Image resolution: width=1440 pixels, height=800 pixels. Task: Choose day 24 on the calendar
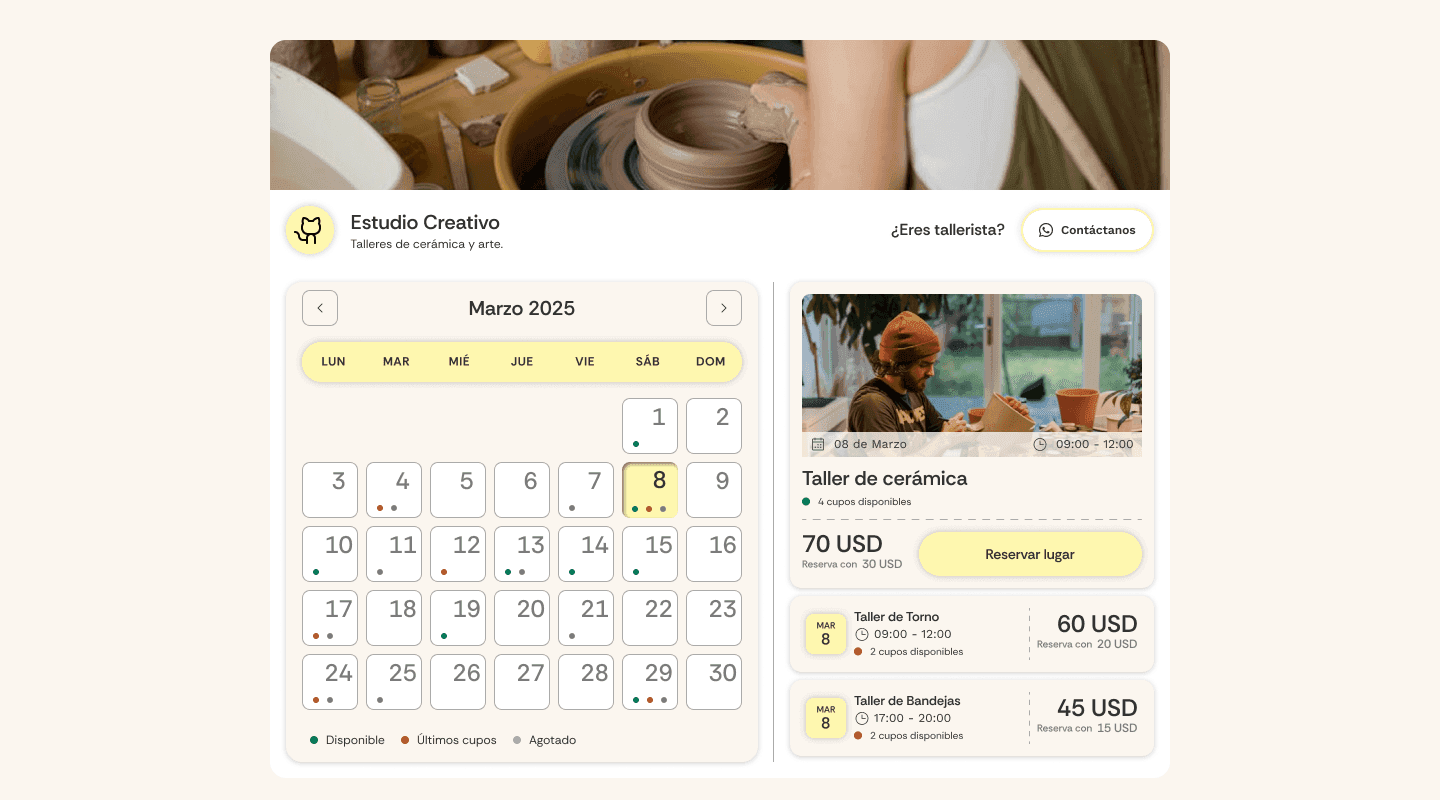pyautogui.click(x=330, y=682)
